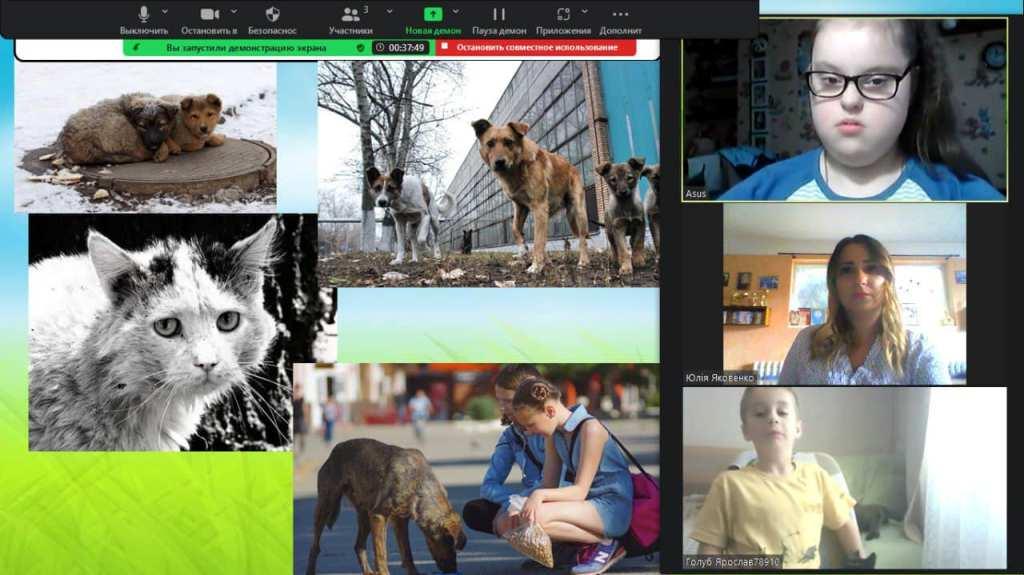Screen dimensions: 1024x575
Task: Pause the screen share (Пауза демон)
Action: tap(498, 15)
